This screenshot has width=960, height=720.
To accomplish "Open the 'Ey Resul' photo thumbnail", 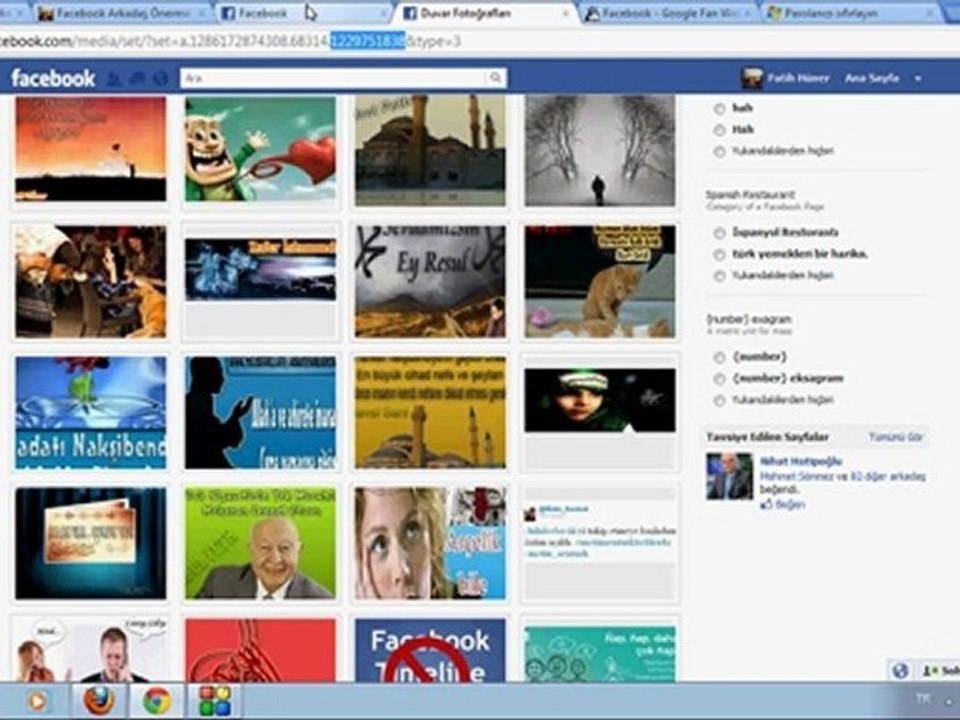I will coord(430,282).
